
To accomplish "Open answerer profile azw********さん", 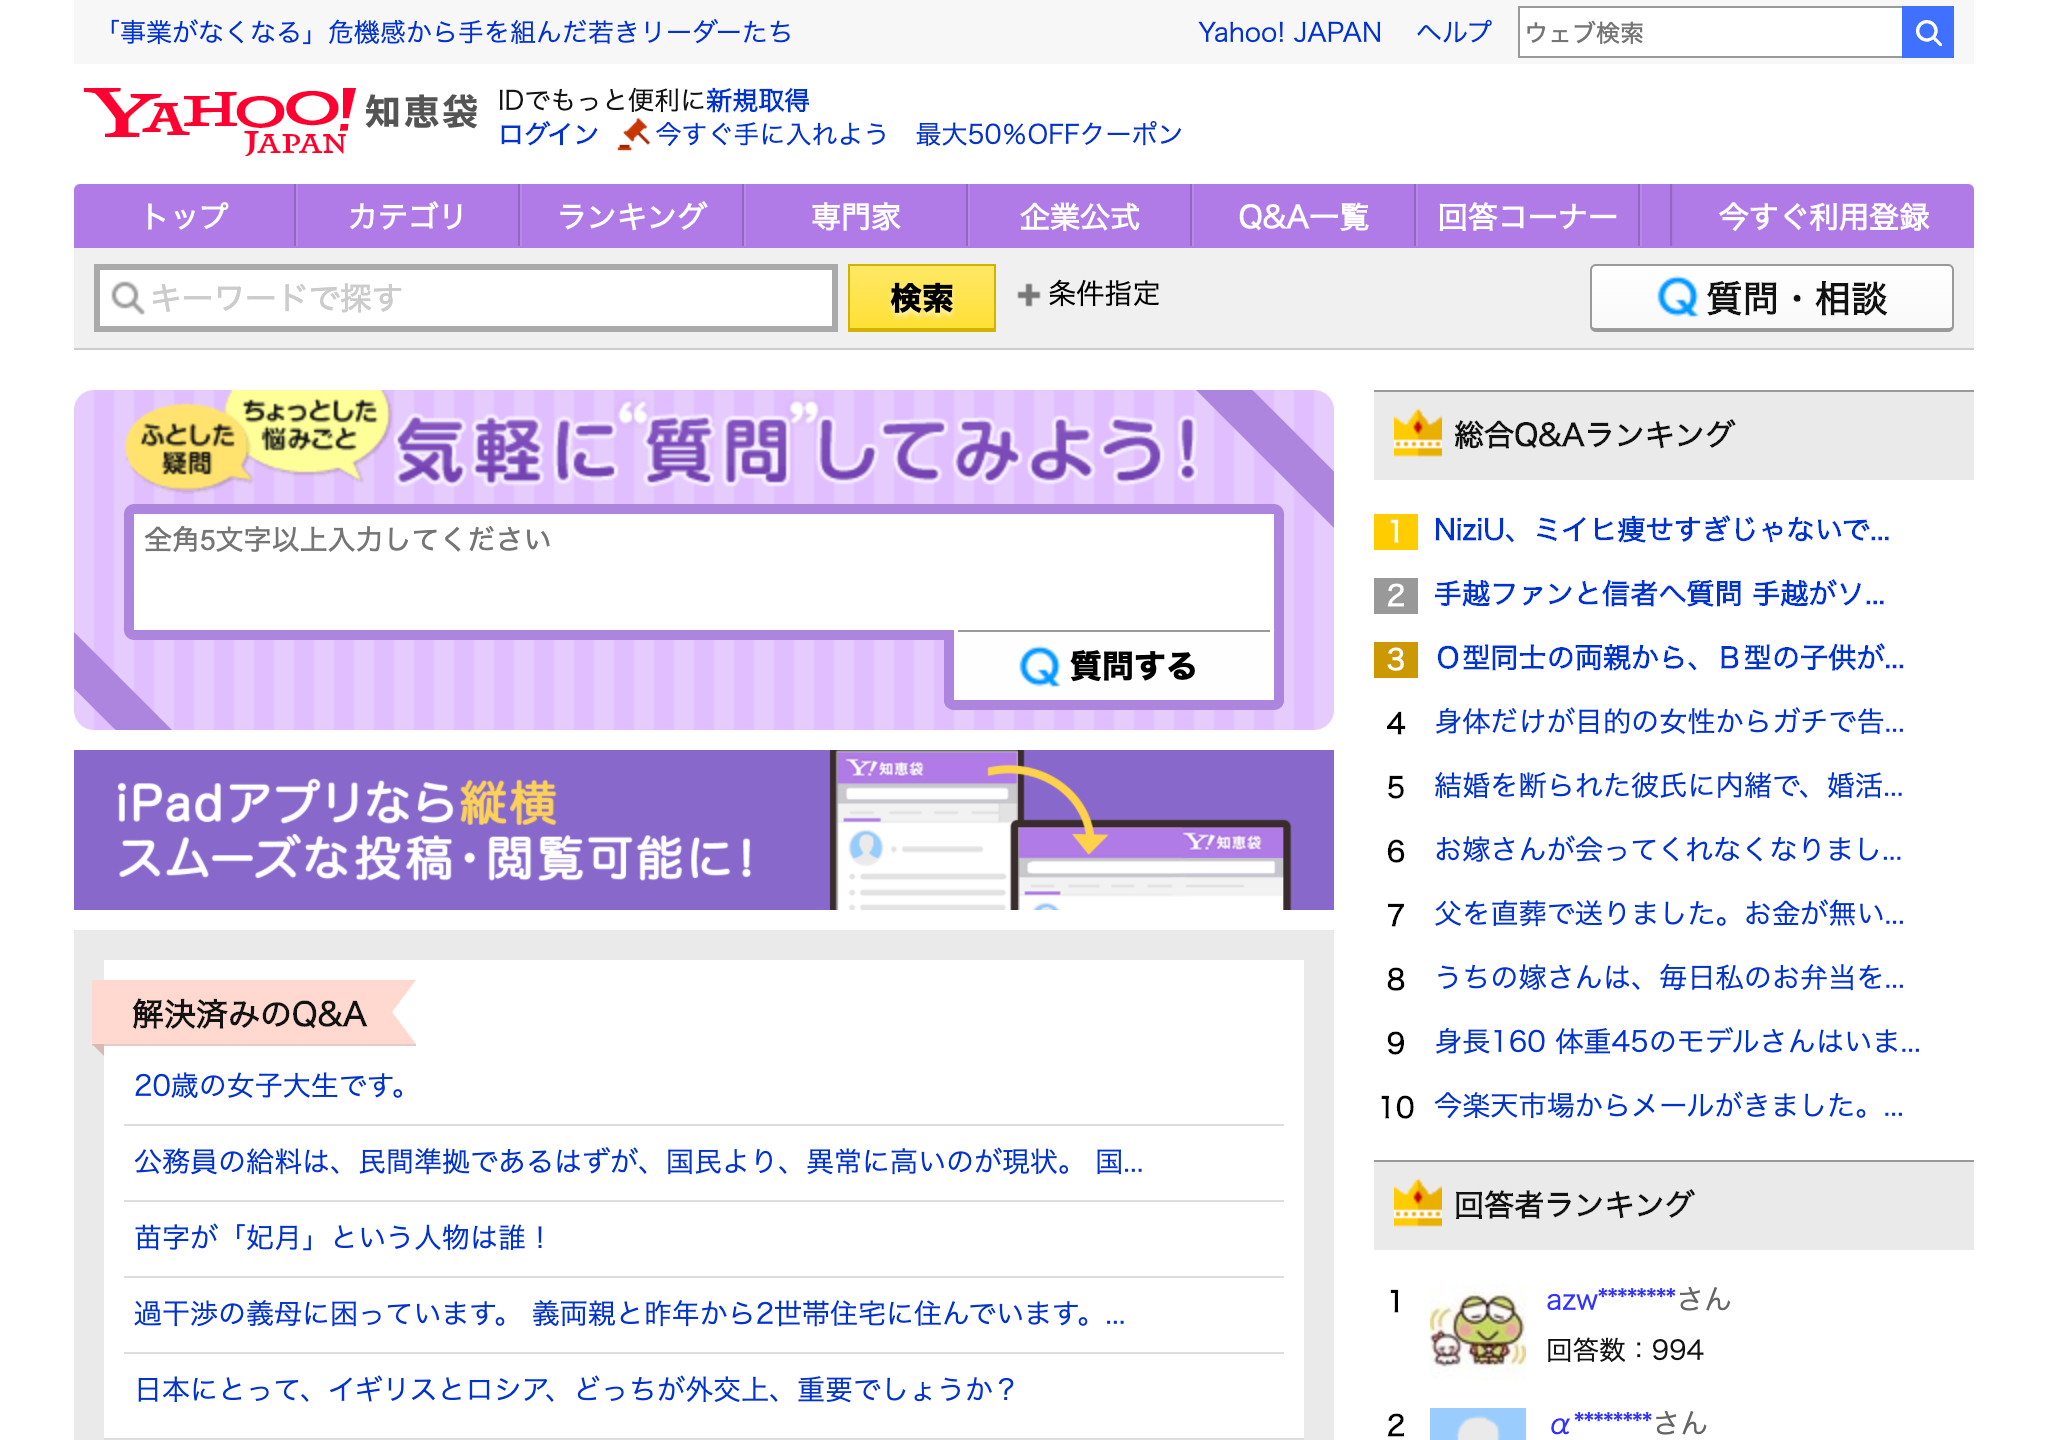I will pos(1638,1300).
